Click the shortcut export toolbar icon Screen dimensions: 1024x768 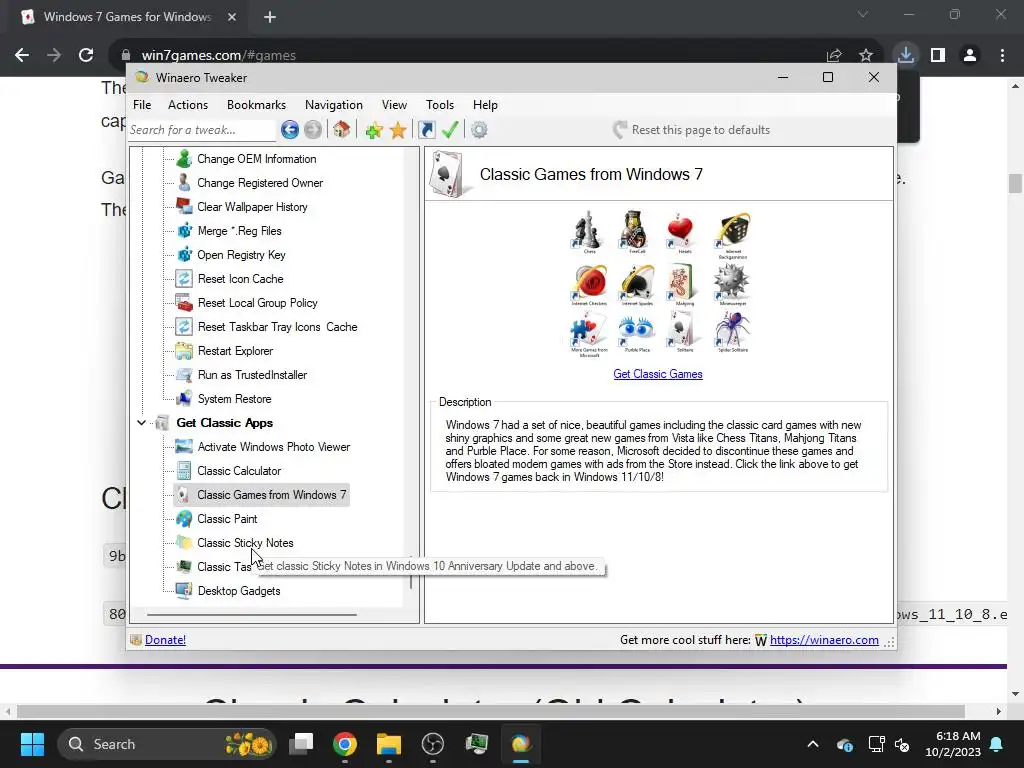coord(426,130)
